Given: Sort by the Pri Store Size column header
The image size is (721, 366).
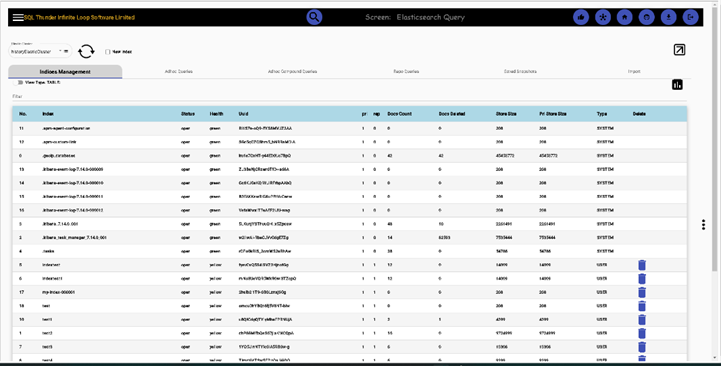Looking at the screenshot, I should (553, 114).
